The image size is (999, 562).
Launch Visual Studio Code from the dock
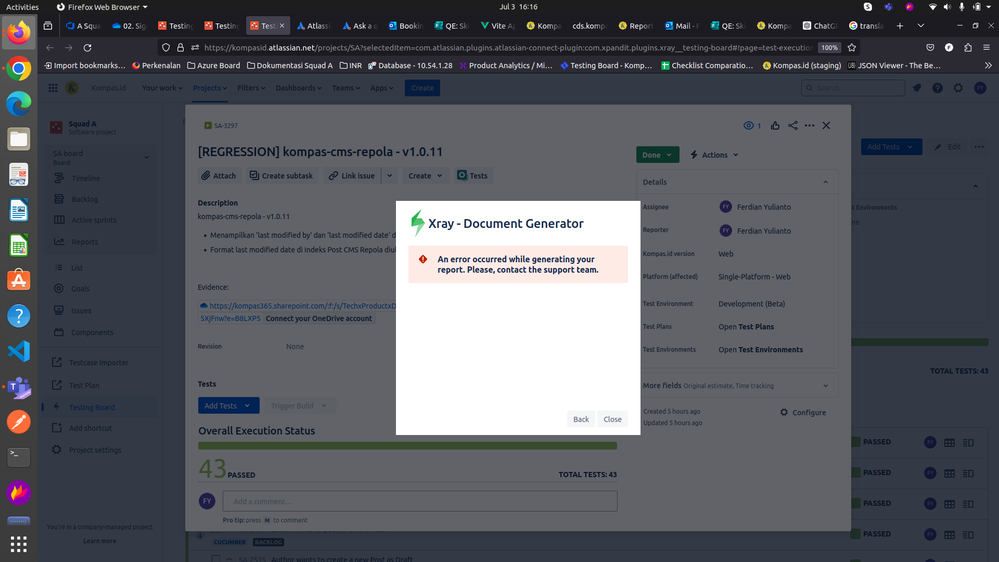click(18, 351)
